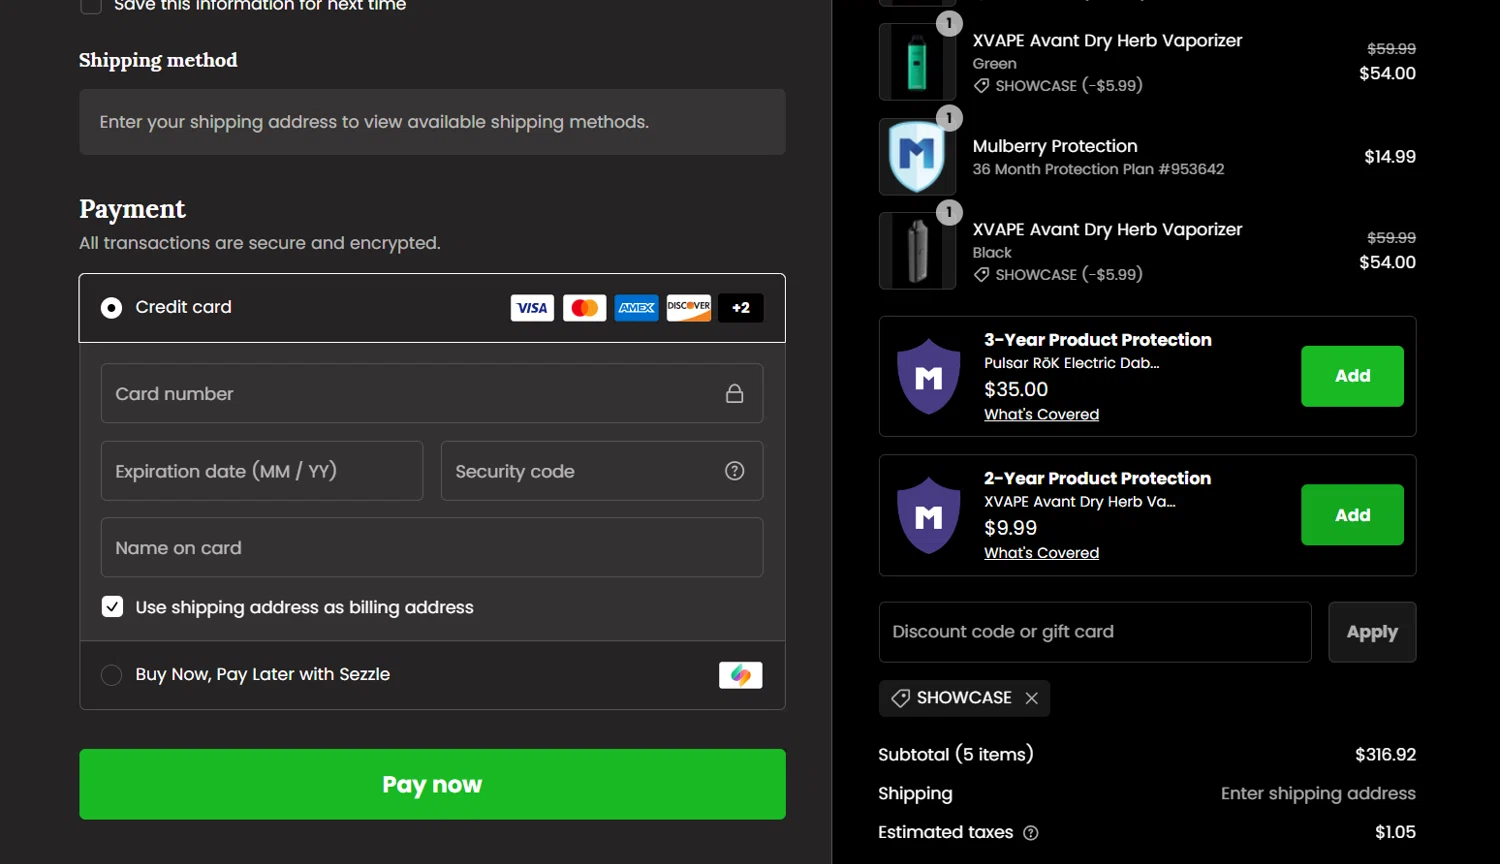Focus the Card number field
Image resolution: width=1500 pixels, height=864 pixels.
[x=415, y=394]
